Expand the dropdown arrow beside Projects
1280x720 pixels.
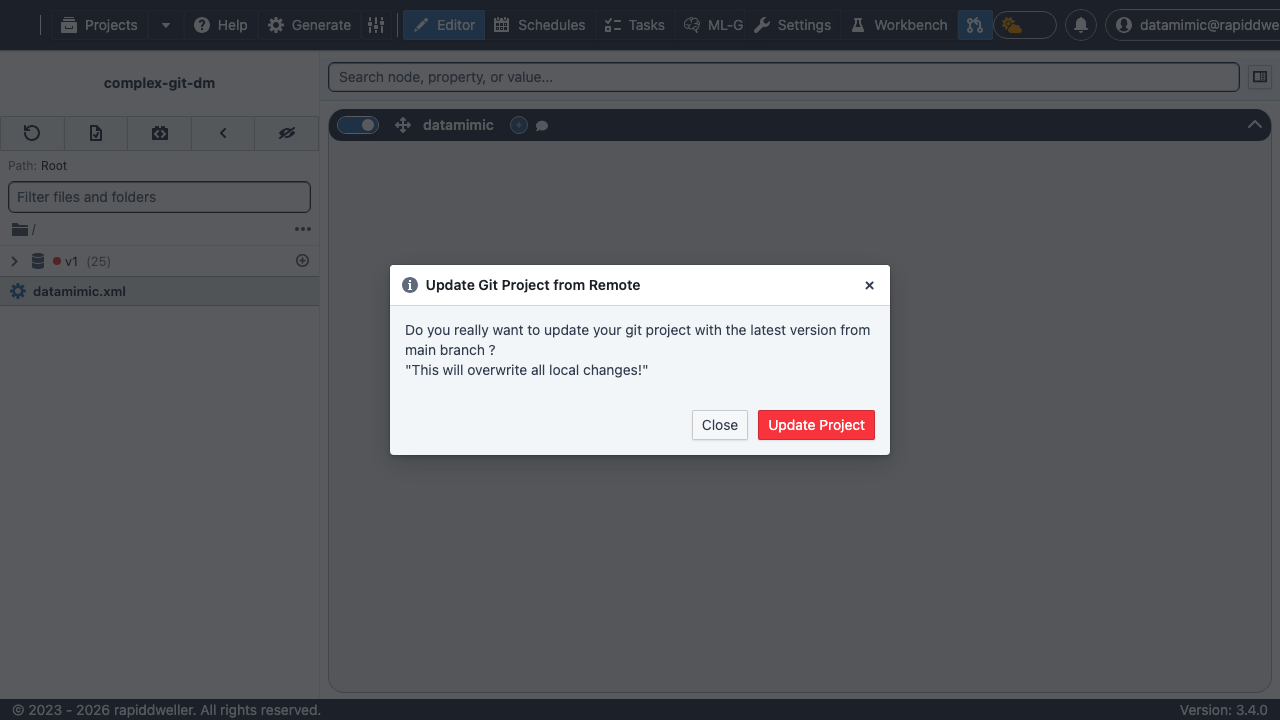coord(166,25)
